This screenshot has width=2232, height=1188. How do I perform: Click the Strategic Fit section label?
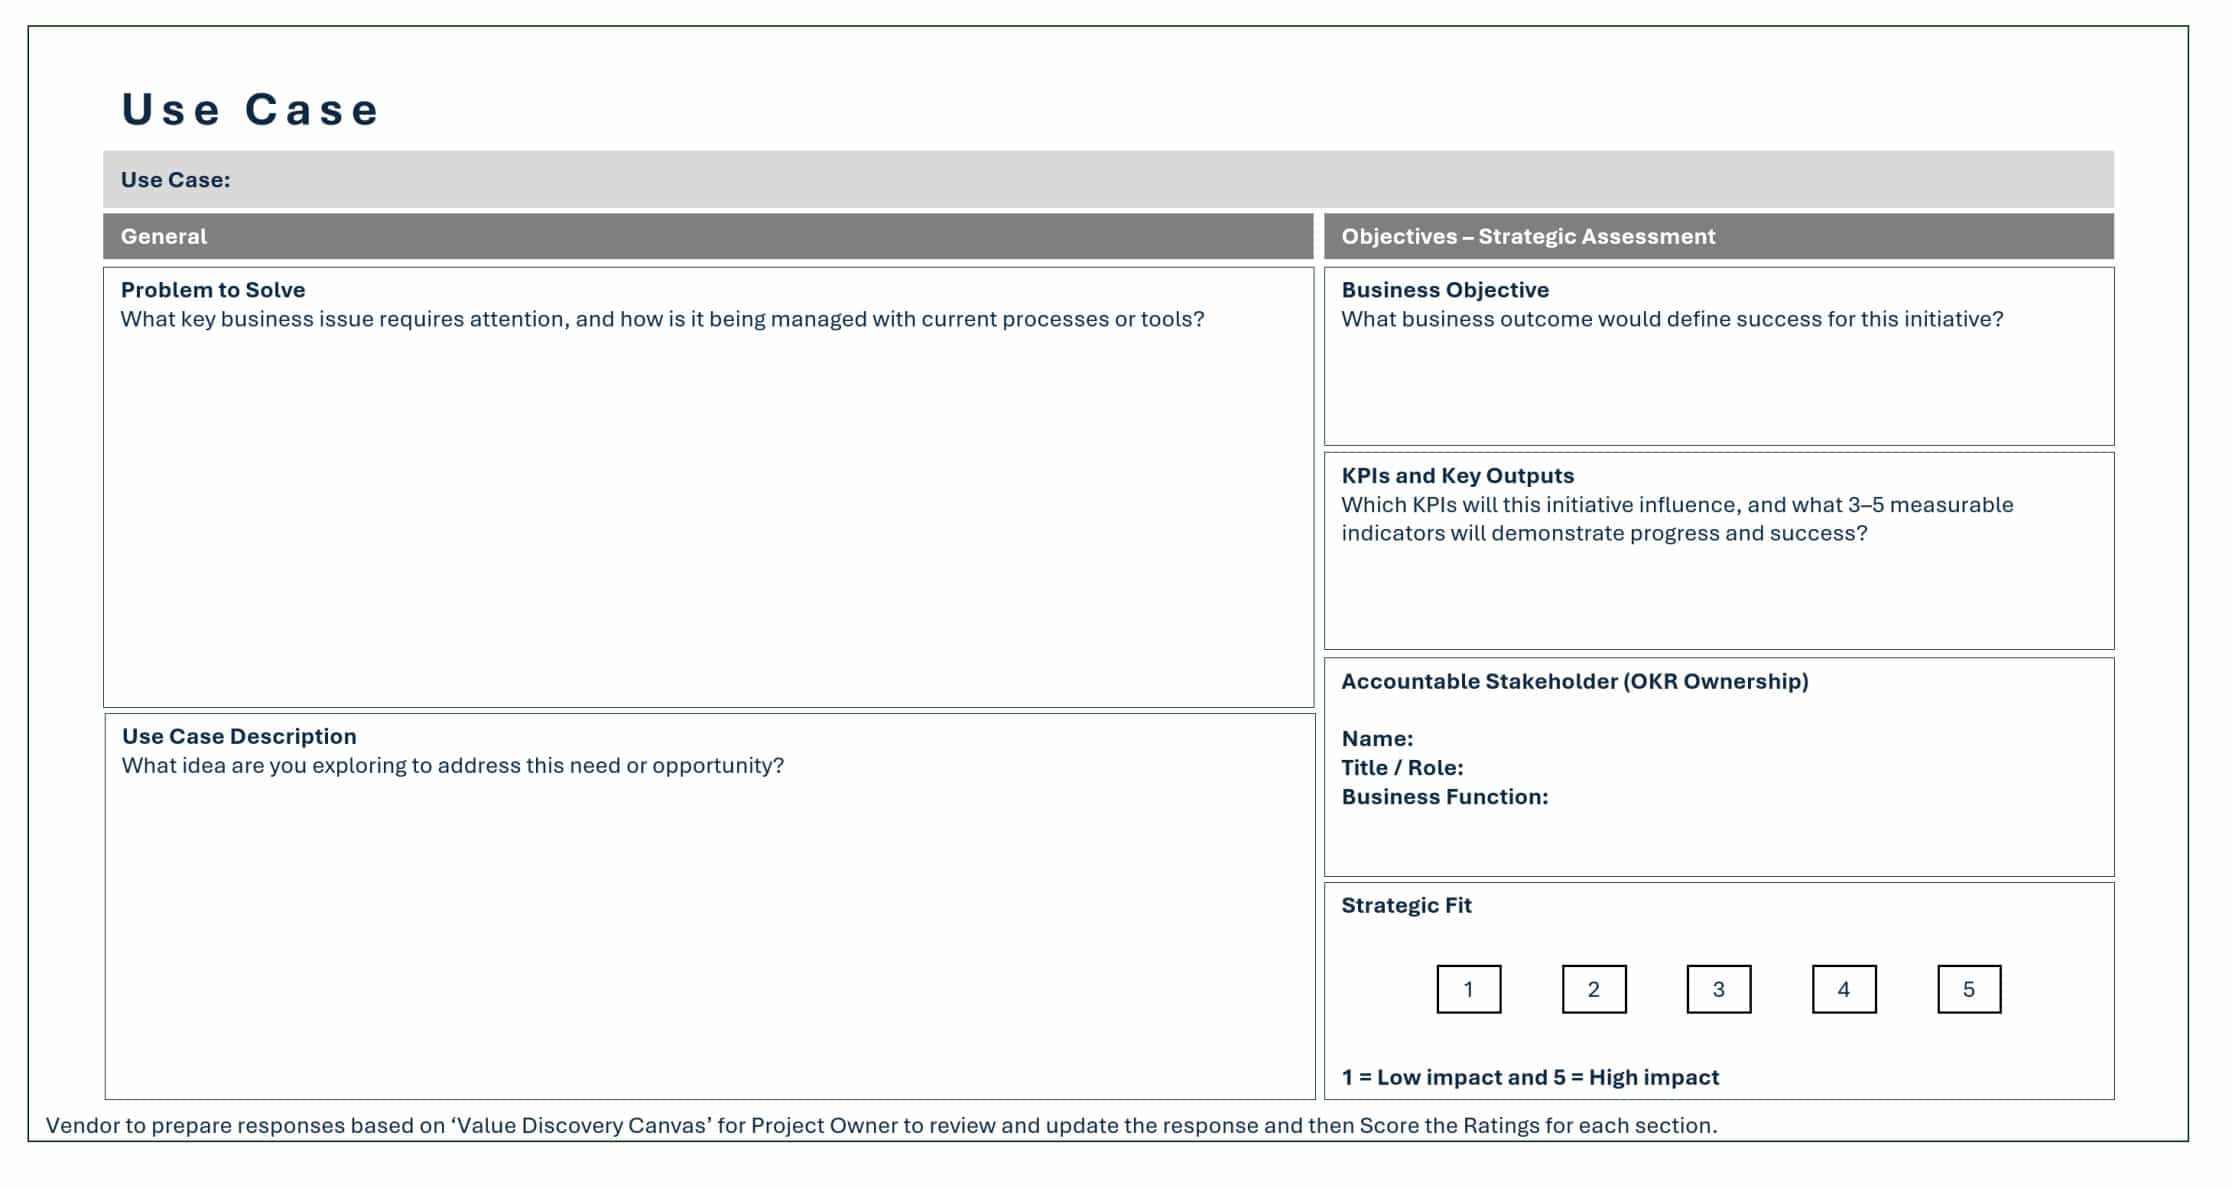(1406, 904)
